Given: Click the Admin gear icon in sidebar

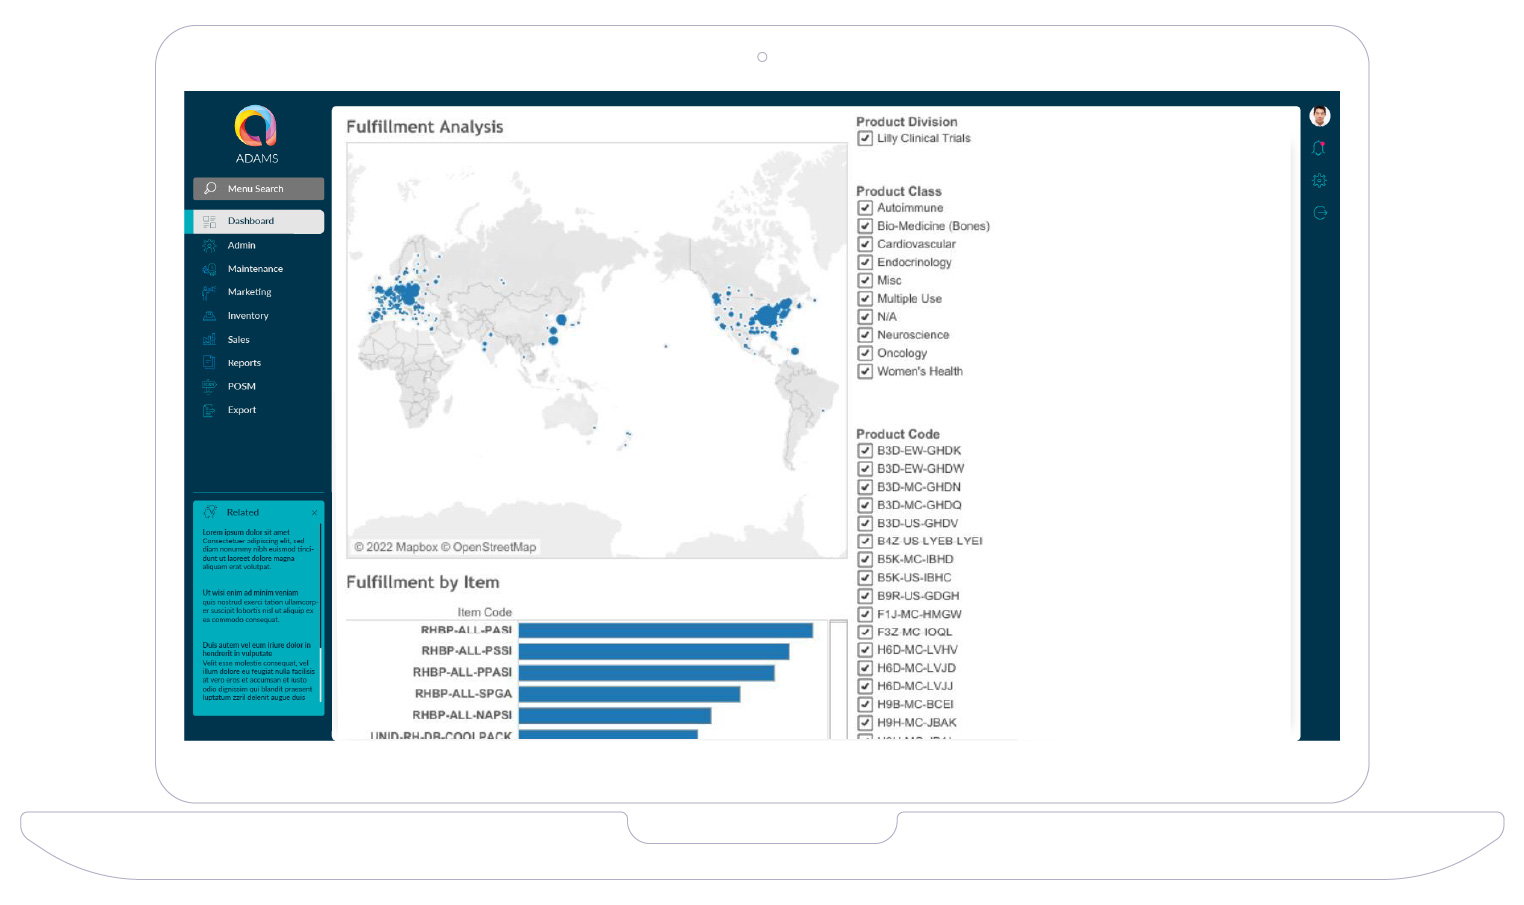Looking at the screenshot, I should click(209, 245).
